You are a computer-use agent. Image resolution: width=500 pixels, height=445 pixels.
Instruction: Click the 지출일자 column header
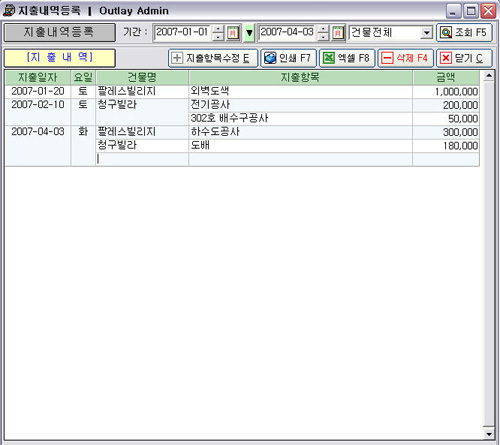(38, 78)
